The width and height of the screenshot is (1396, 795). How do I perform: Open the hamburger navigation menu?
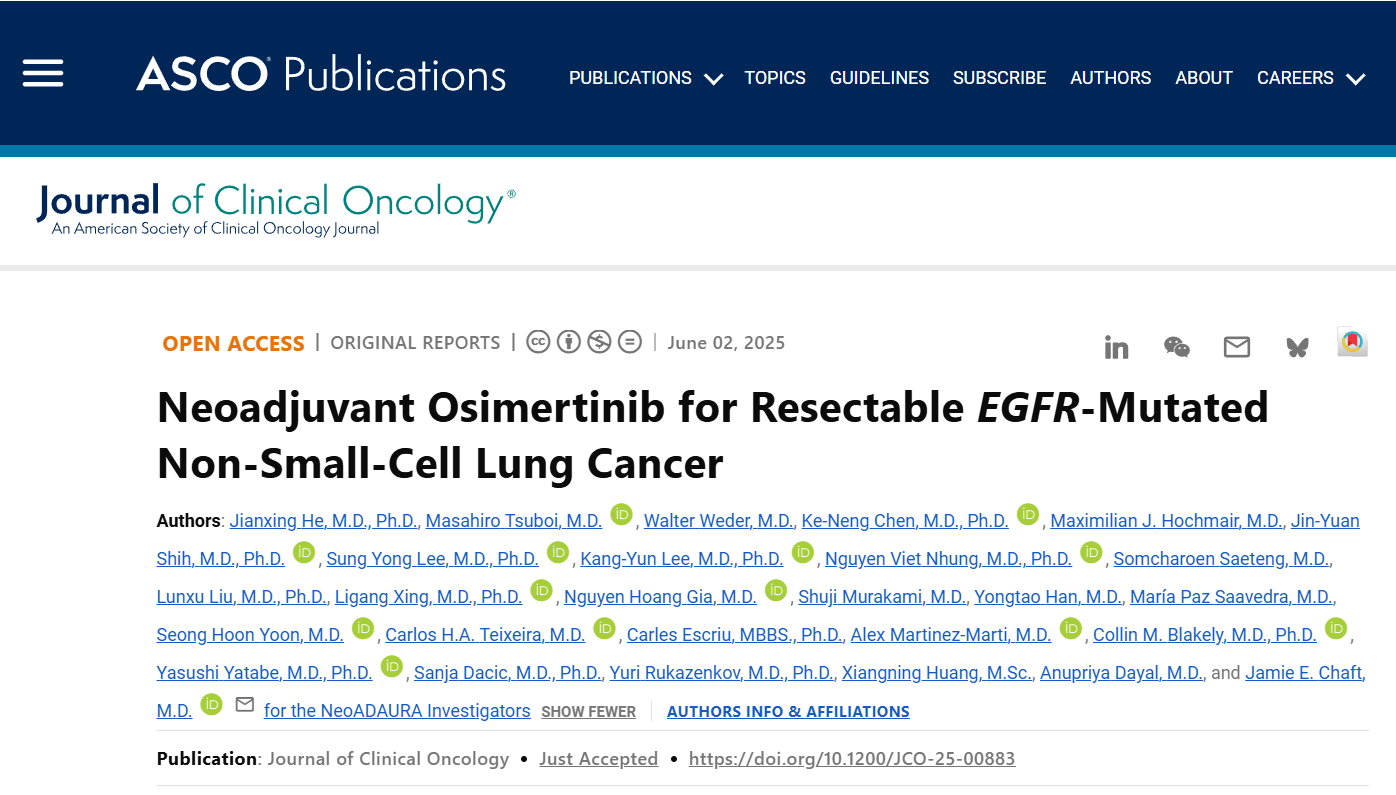point(43,74)
